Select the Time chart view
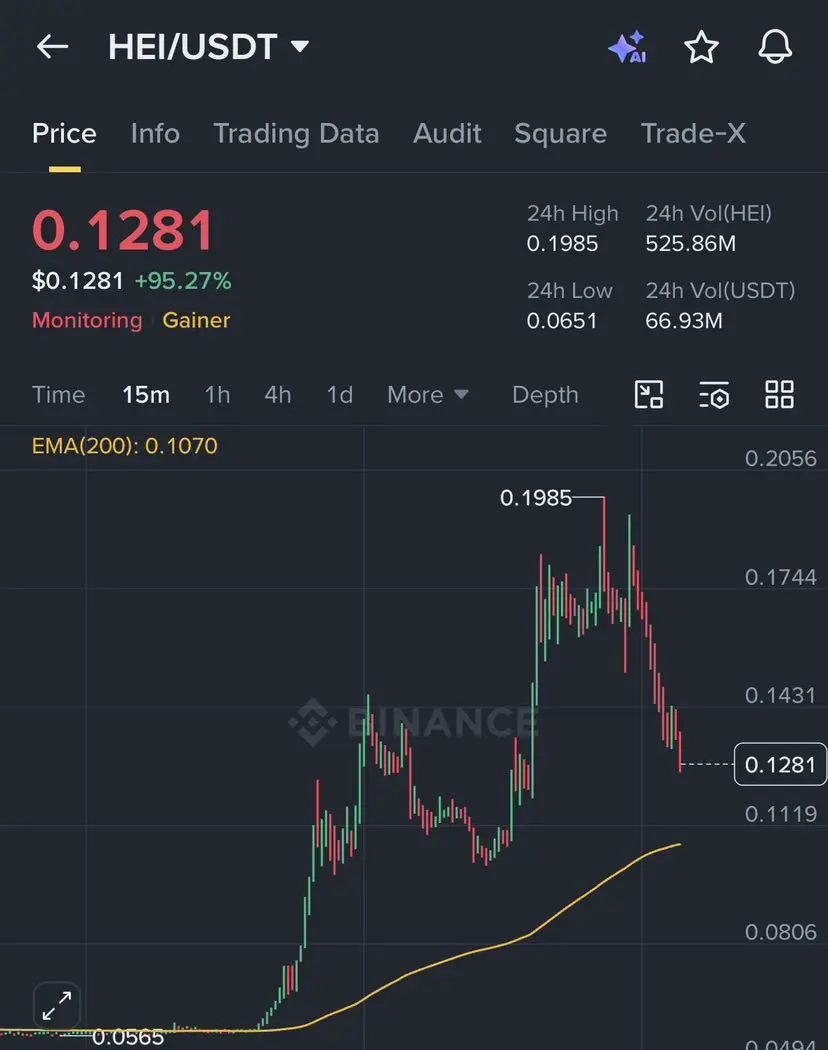Image resolution: width=828 pixels, height=1050 pixels. [x=58, y=394]
